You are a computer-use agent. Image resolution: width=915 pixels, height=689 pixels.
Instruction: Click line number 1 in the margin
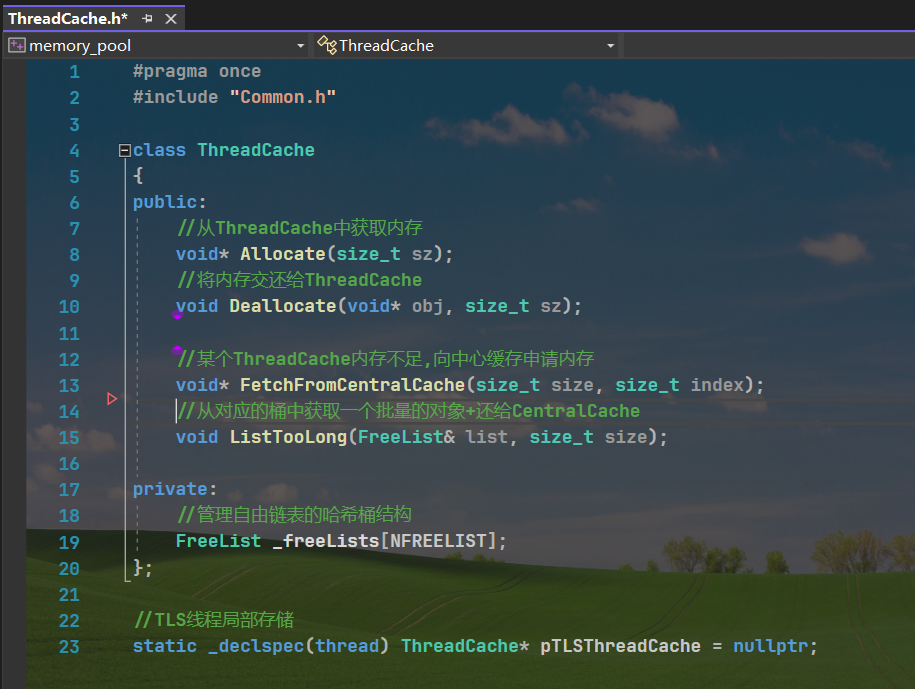(x=74, y=72)
